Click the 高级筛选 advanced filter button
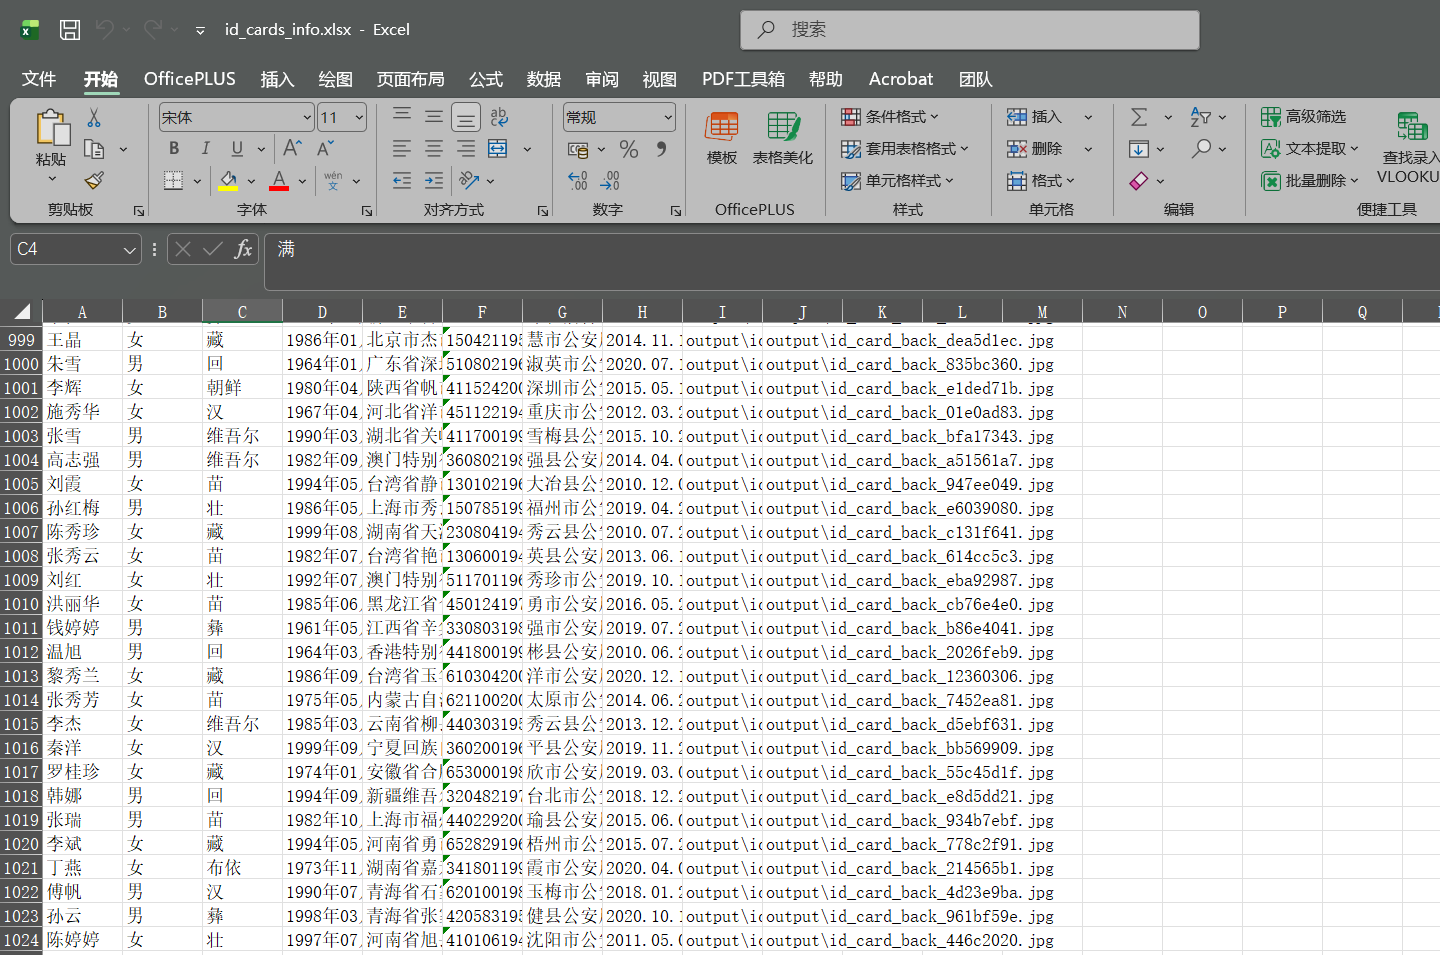Viewport: 1440px width, 955px height. pos(1304,117)
